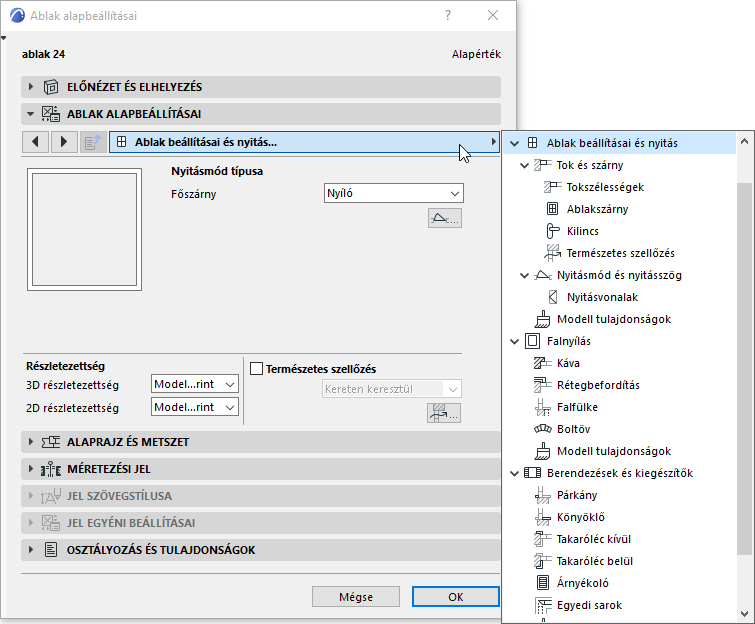This screenshot has width=755, height=624.
Task: Click the Falfülke wall niche icon
Action: point(543,407)
